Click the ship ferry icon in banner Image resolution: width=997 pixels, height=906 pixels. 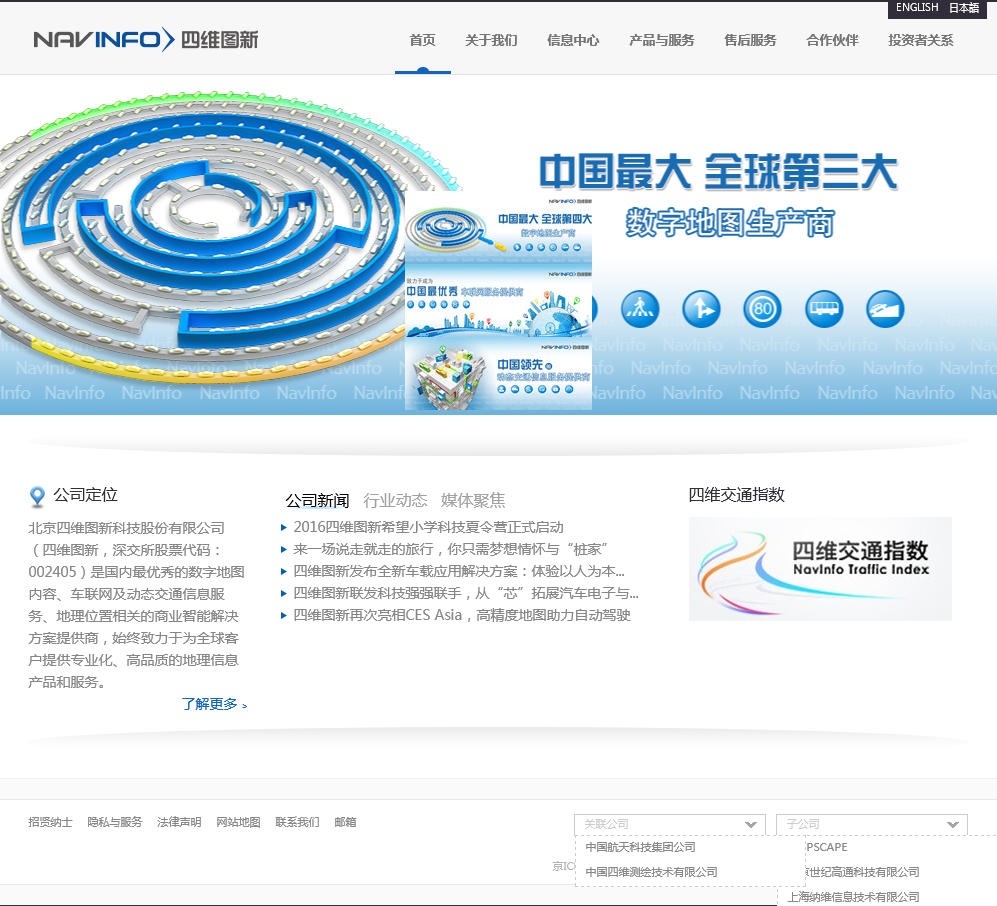[x=885, y=309]
